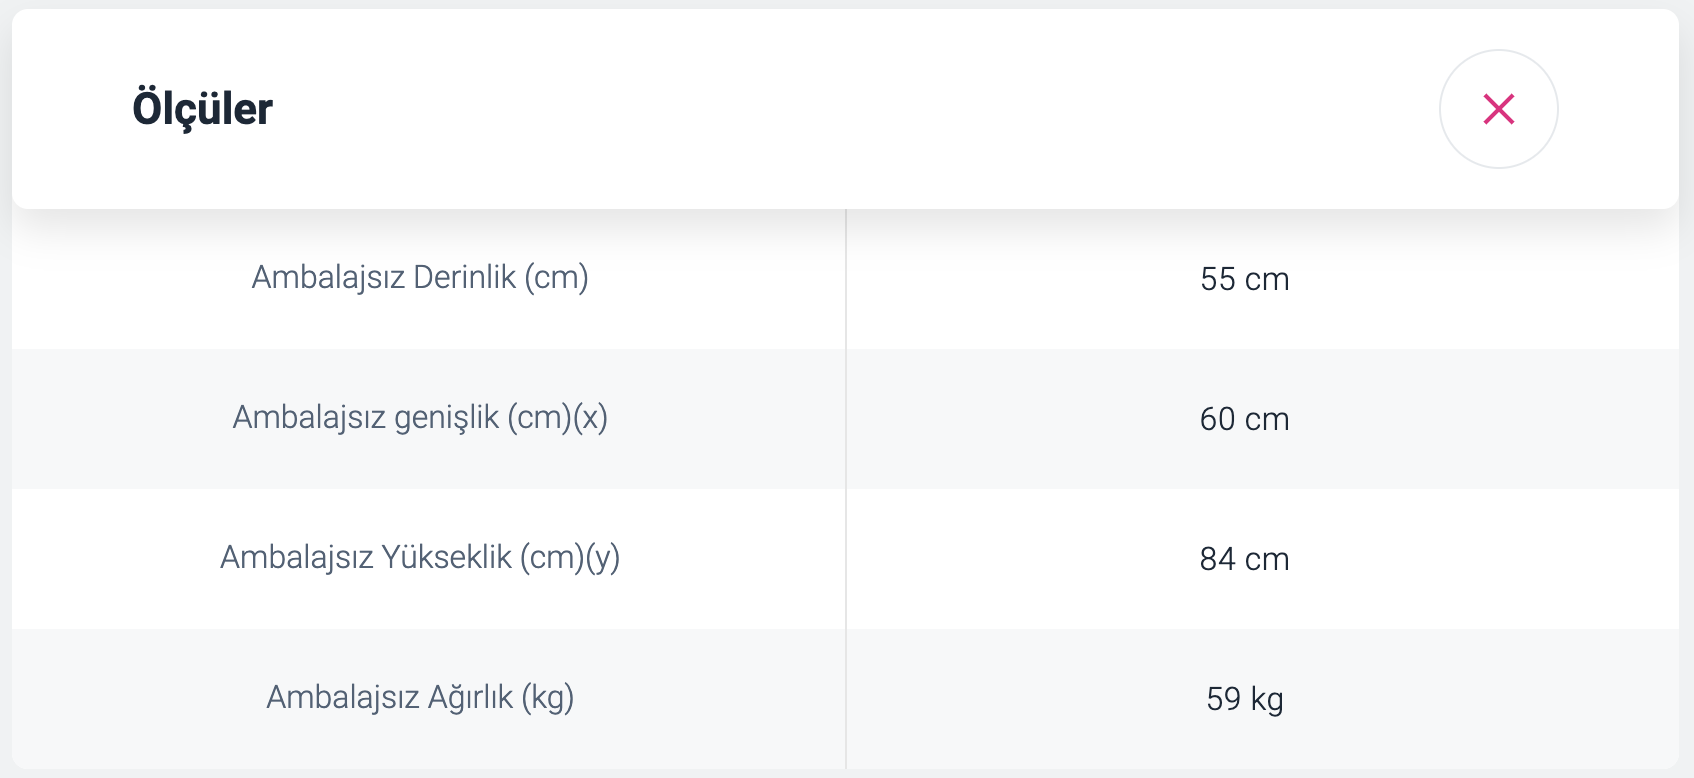The image size is (1694, 778).
Task: Click the depth row's empty area left of label
Action: [130, 279]
